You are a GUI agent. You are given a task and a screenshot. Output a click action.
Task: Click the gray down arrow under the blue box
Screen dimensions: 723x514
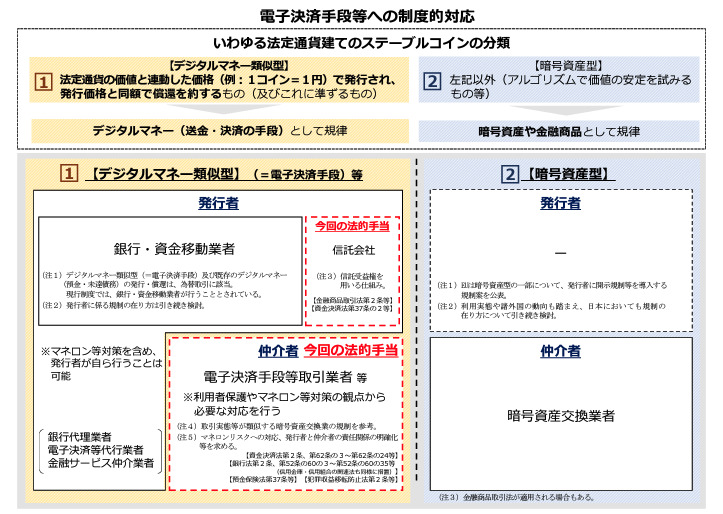[567, 110]
